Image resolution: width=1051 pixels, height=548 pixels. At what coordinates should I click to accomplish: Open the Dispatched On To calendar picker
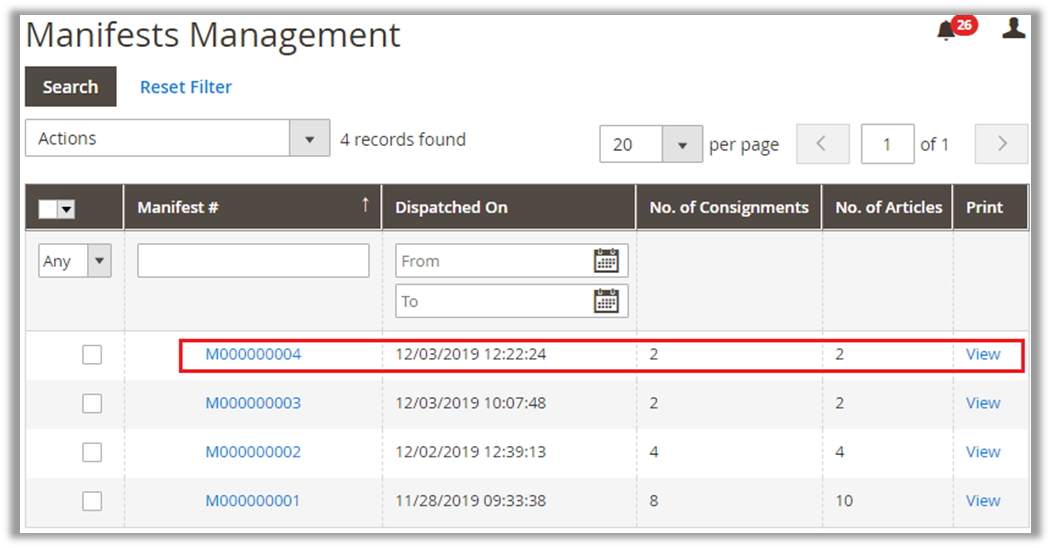[x=606, y=301]
